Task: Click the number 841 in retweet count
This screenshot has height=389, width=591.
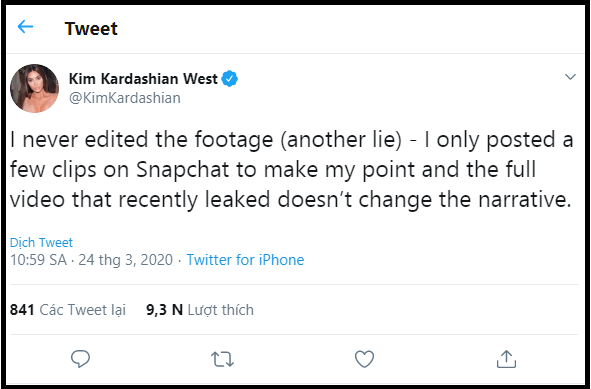Action: click(22, 310)
